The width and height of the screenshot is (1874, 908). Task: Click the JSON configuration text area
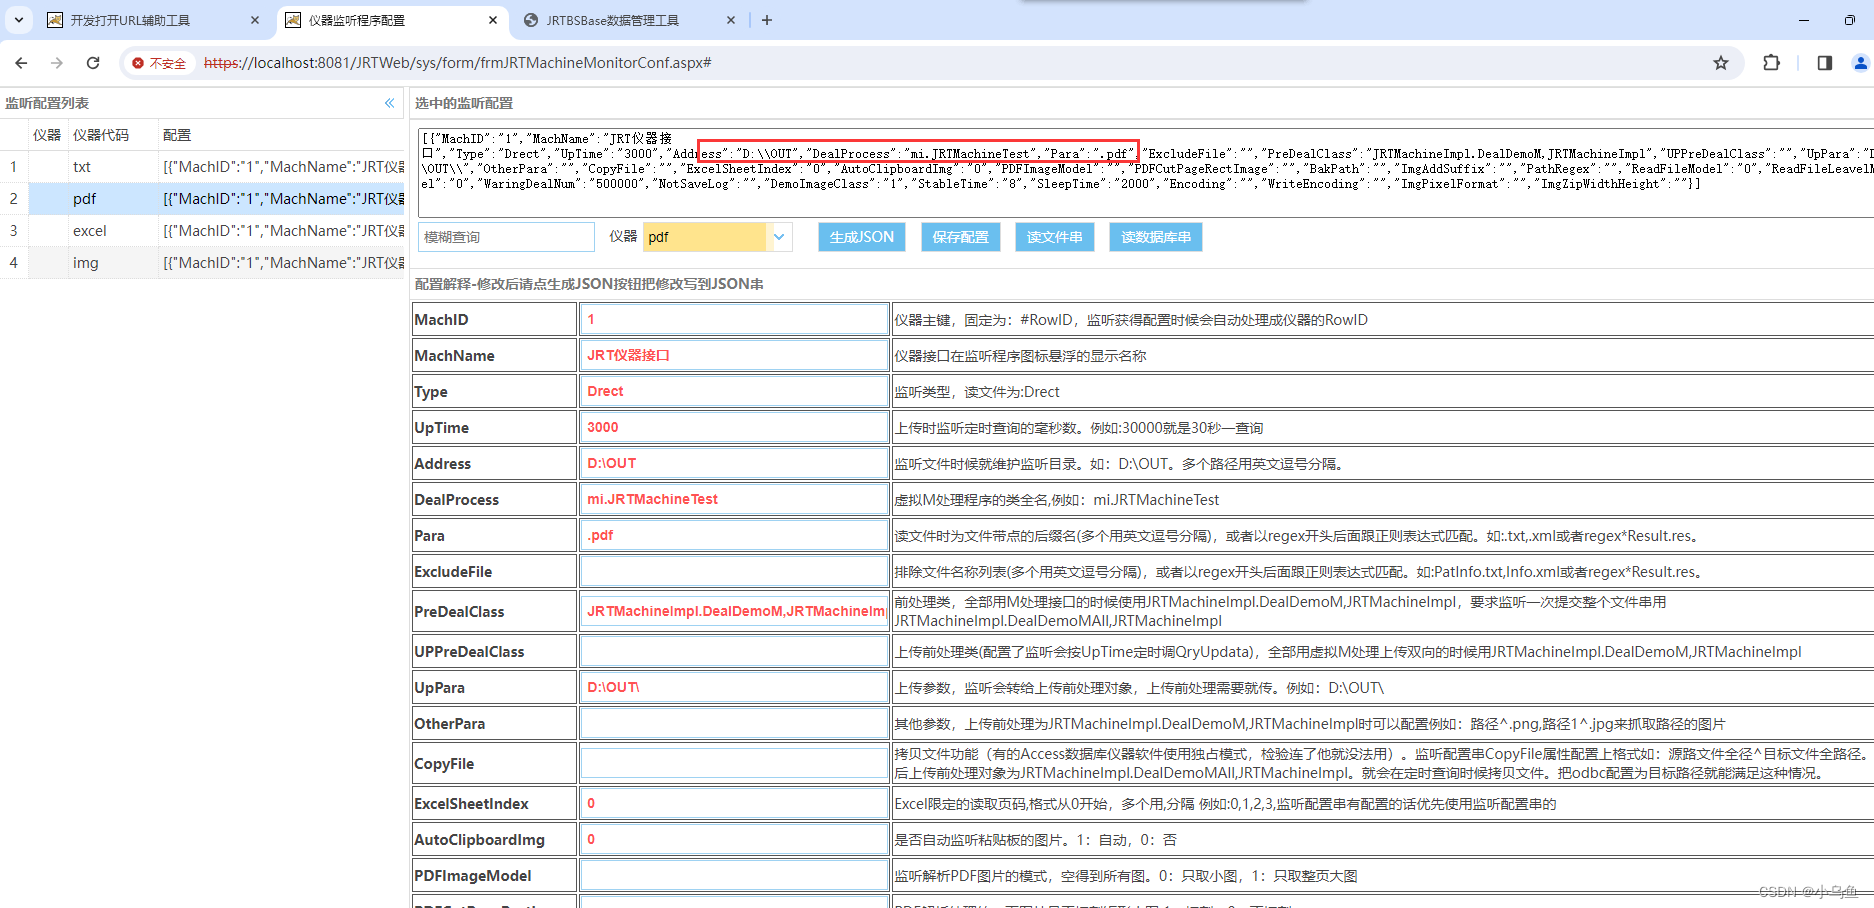click(x=1146, y=172)
